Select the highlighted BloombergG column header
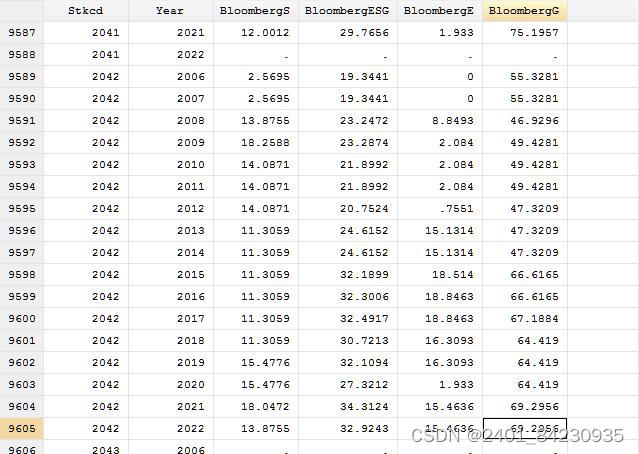 point(525,11)
